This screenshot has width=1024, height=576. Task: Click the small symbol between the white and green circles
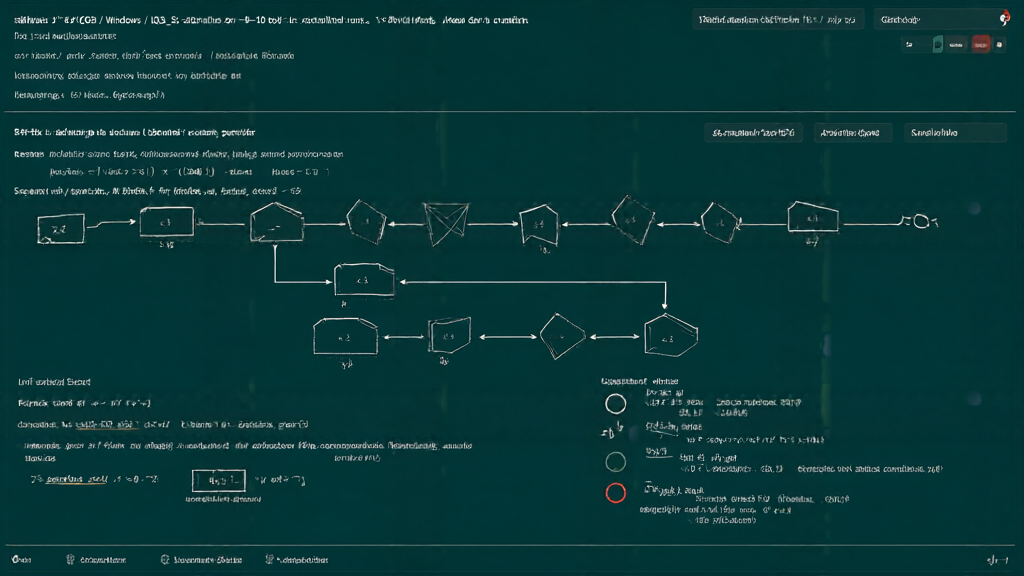click(x=611, y=431)
